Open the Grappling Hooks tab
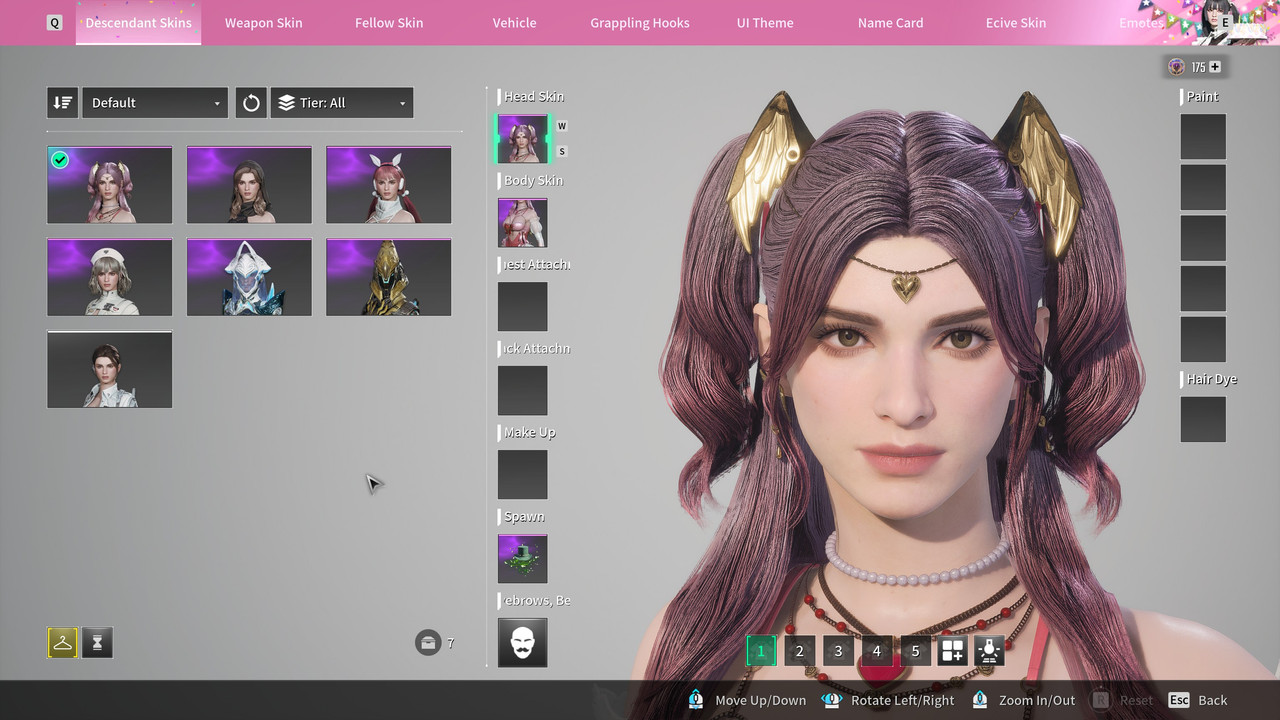This screenshot has height=720, width=1280. click(640, 23)
